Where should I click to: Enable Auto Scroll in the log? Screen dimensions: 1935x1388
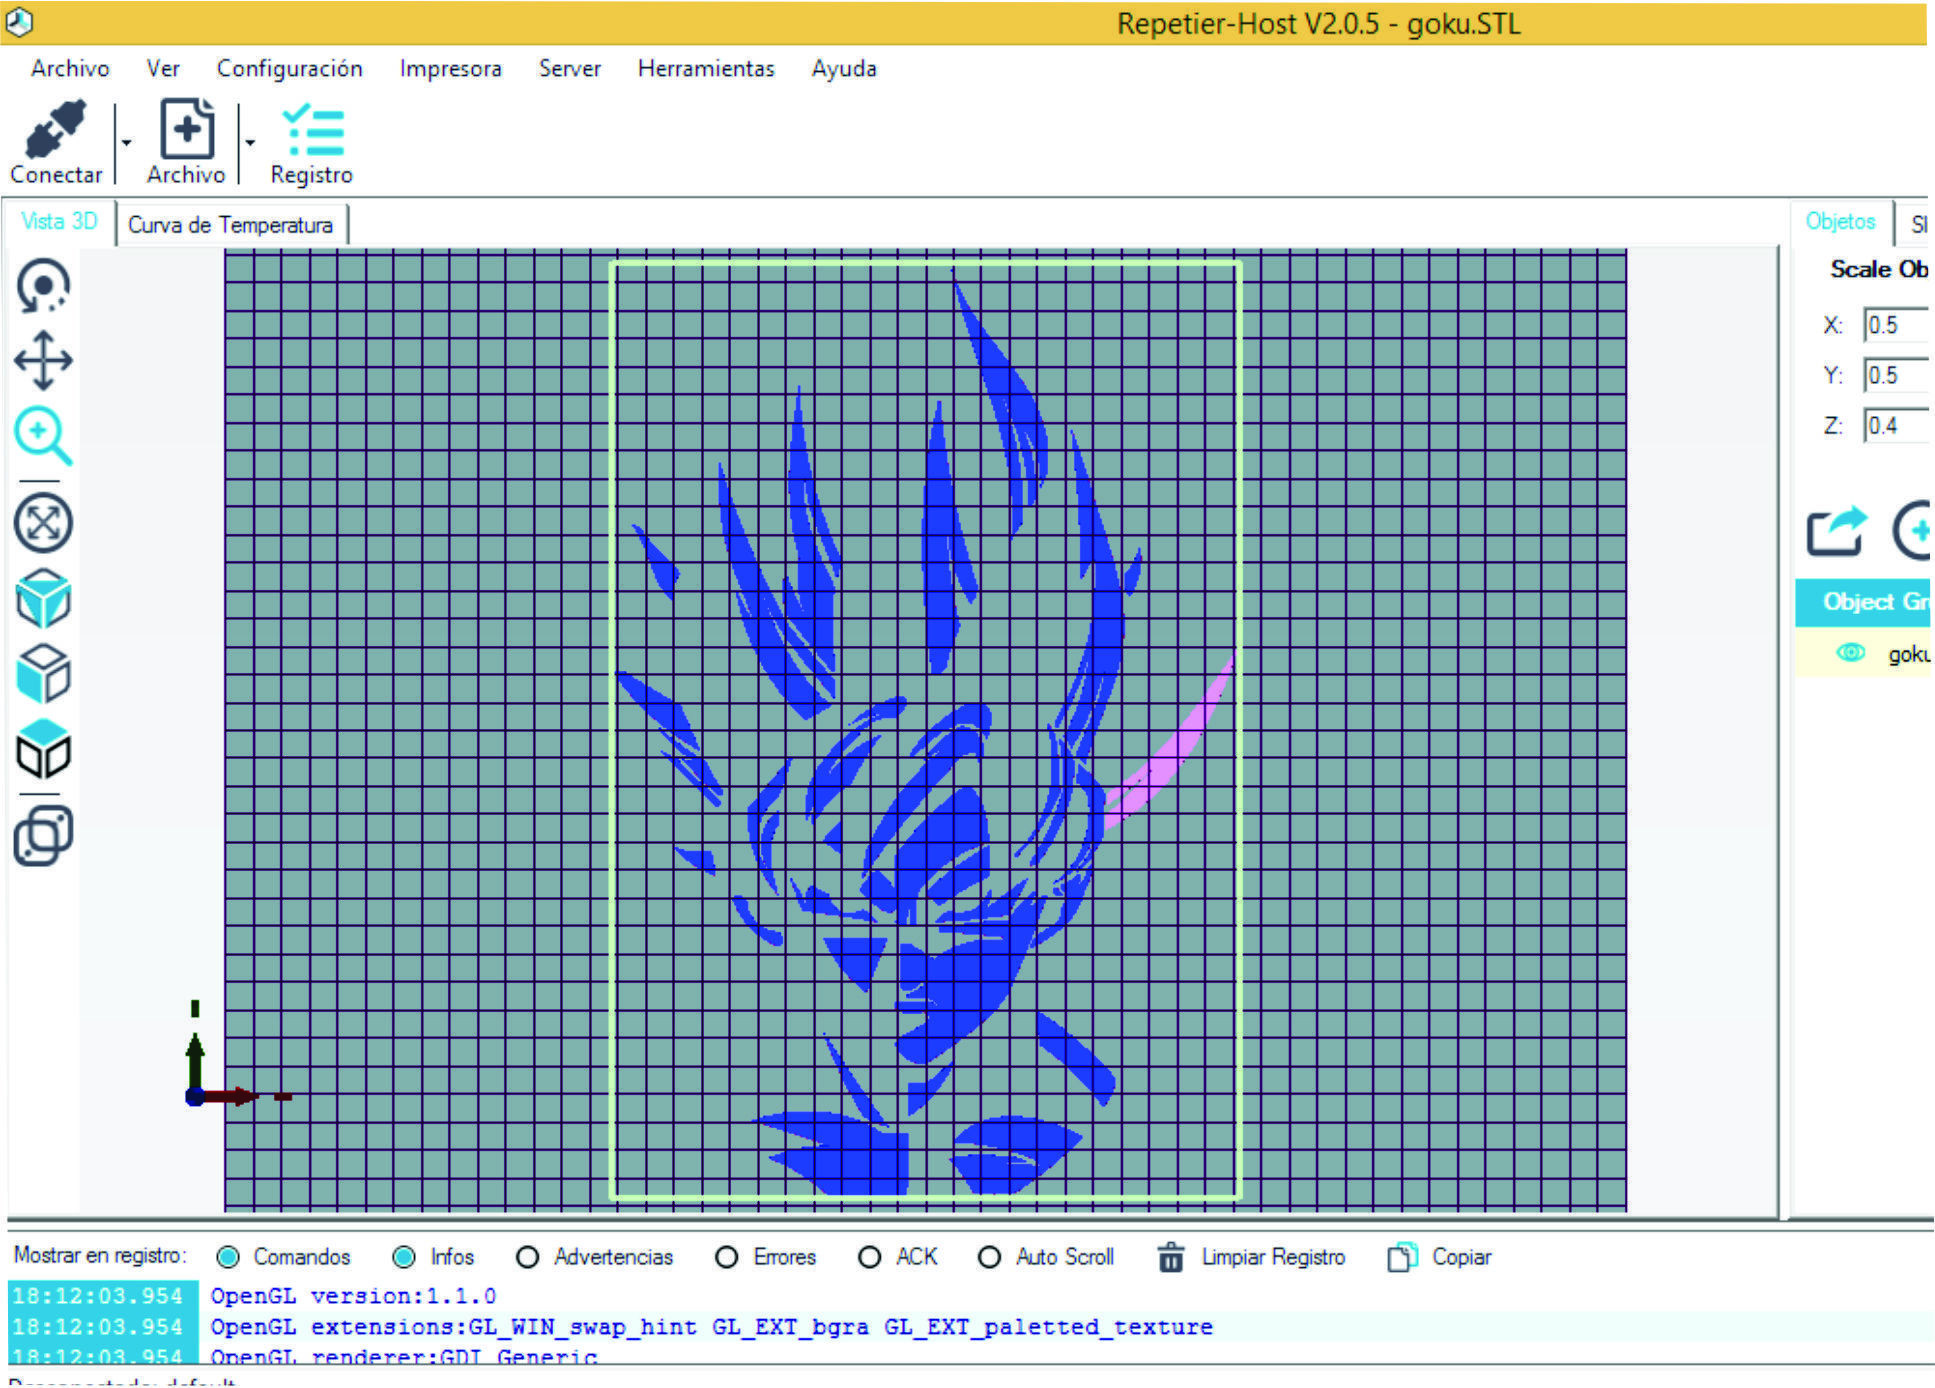[x=989, y=1257]
